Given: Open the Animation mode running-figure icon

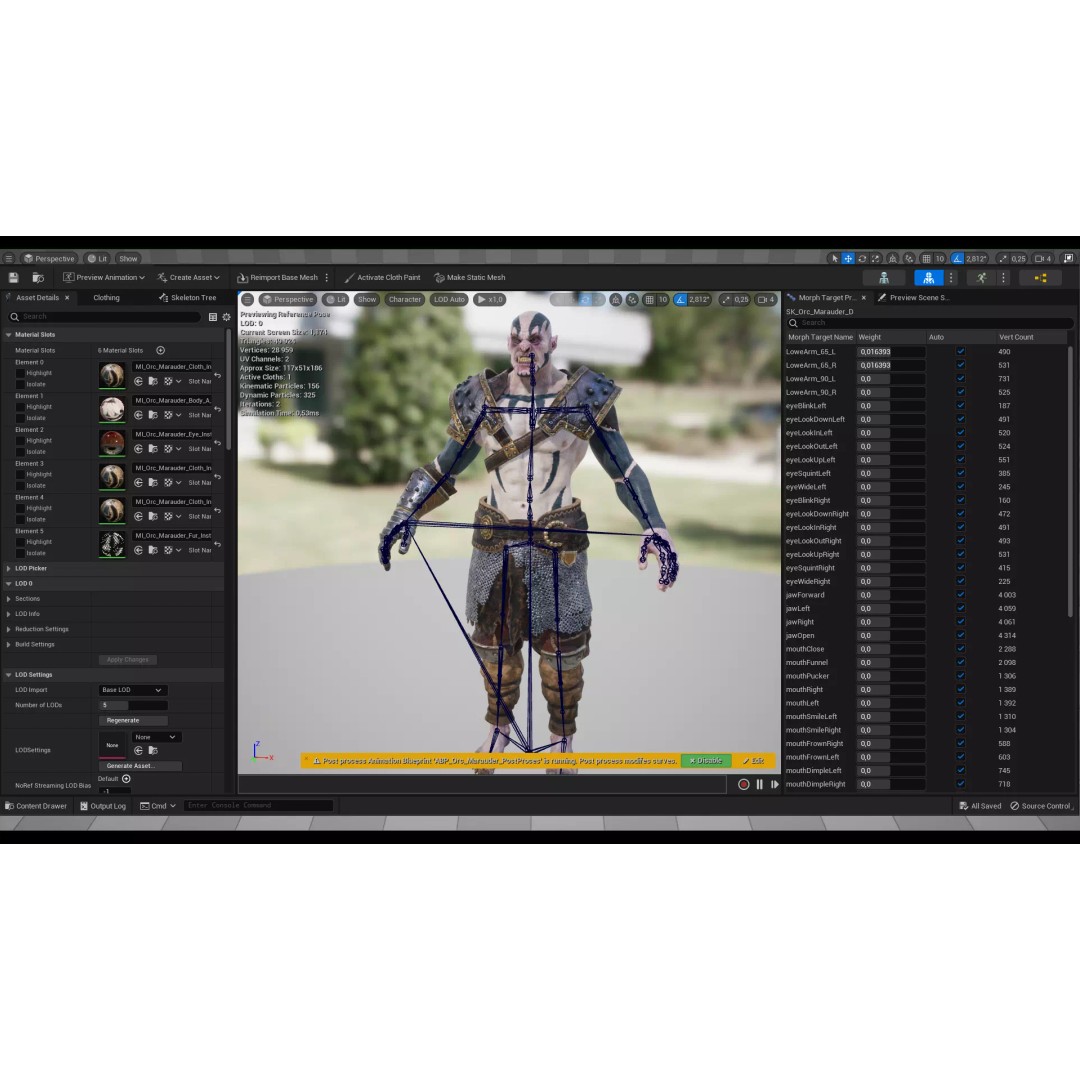Looking at the screenshot, I should point(981,278).
